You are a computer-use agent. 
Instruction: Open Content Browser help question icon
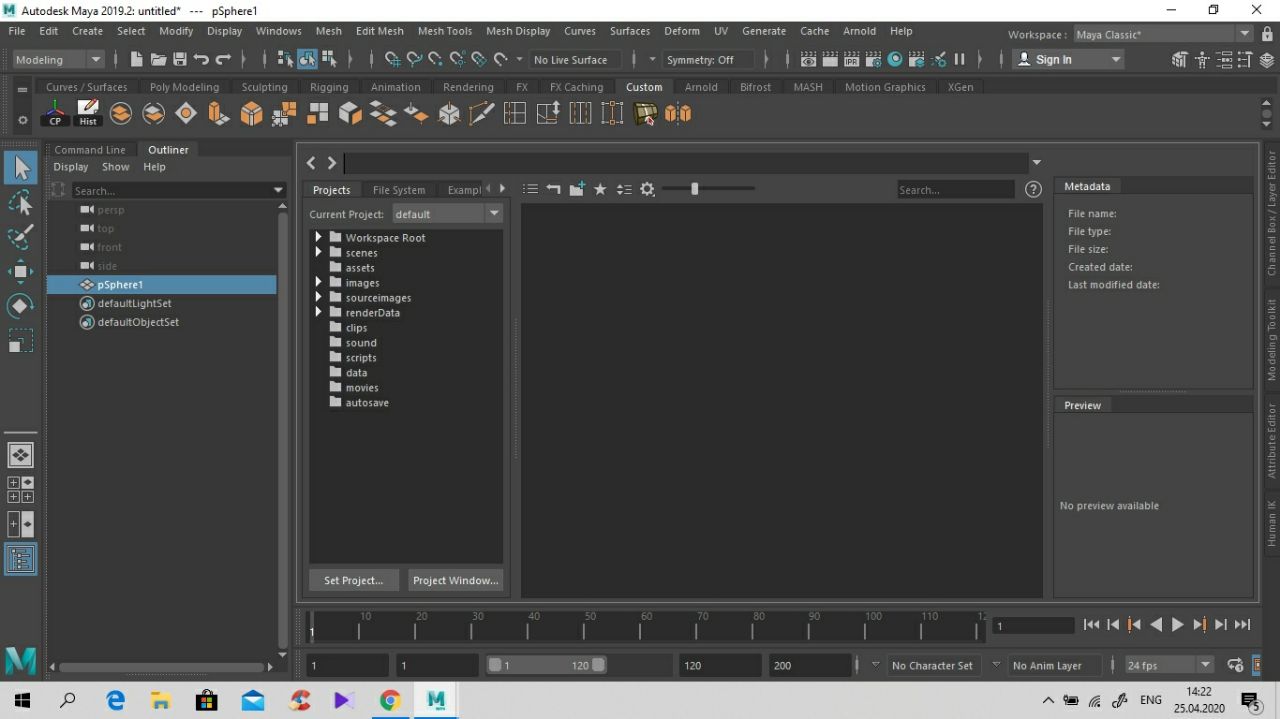[x=1034, y=189]
